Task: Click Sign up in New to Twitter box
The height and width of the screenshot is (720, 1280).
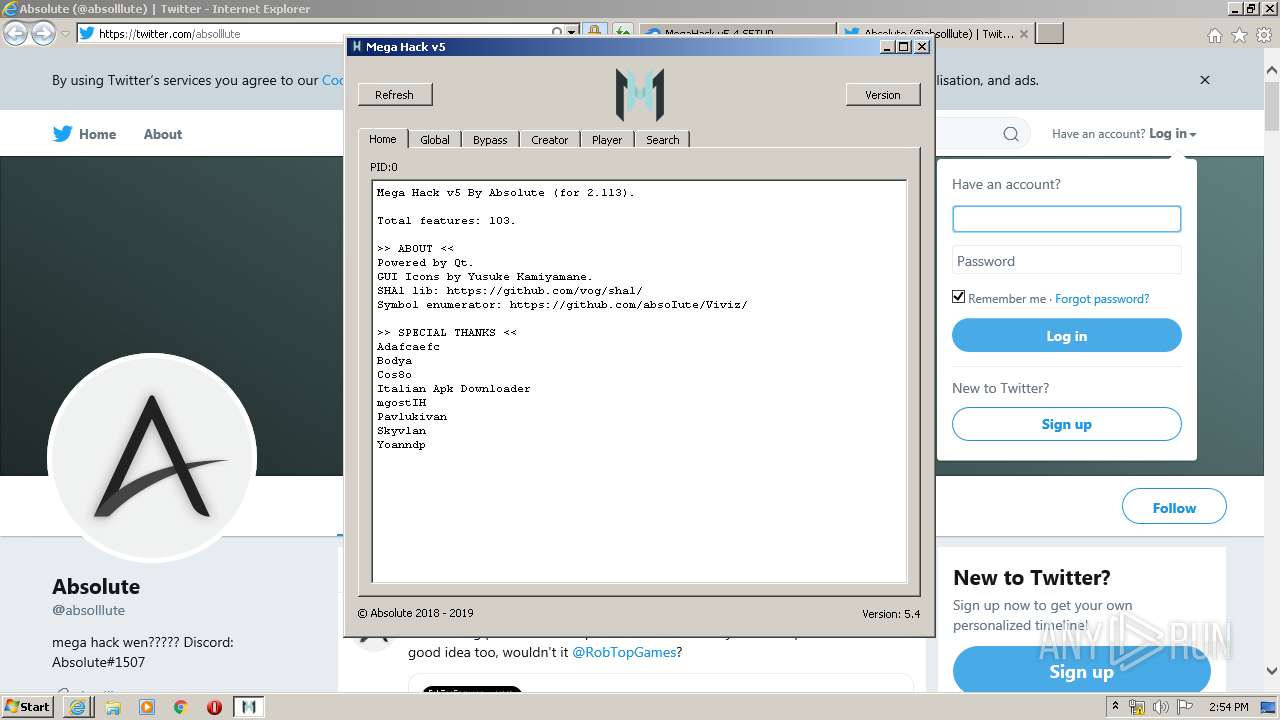Action: point(1081,671)
